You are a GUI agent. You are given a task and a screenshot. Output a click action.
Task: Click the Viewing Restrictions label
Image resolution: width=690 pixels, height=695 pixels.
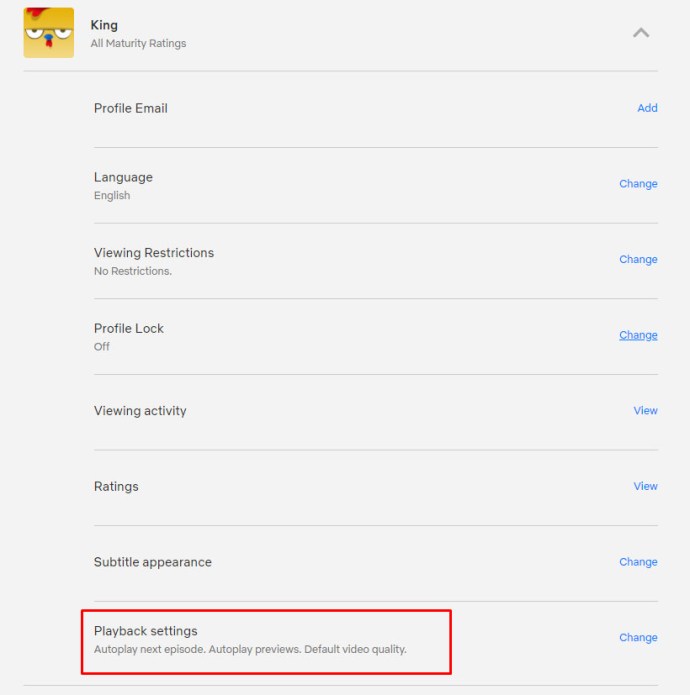tap(153, 253)
